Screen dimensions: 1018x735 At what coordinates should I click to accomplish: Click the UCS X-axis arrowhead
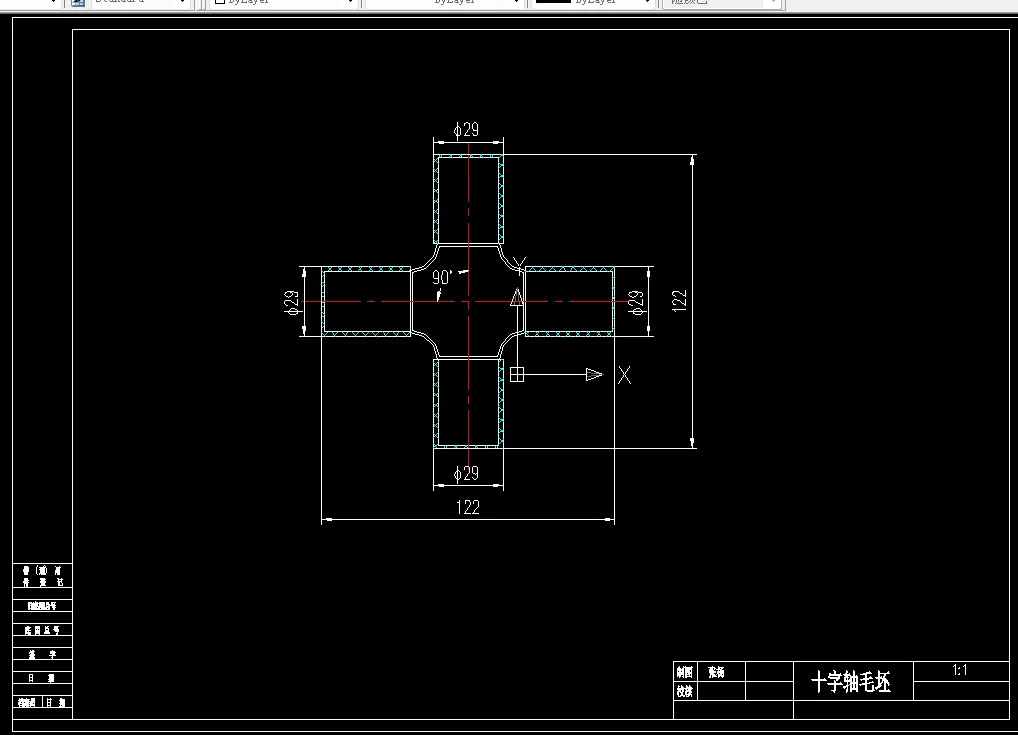coord(594,375)
